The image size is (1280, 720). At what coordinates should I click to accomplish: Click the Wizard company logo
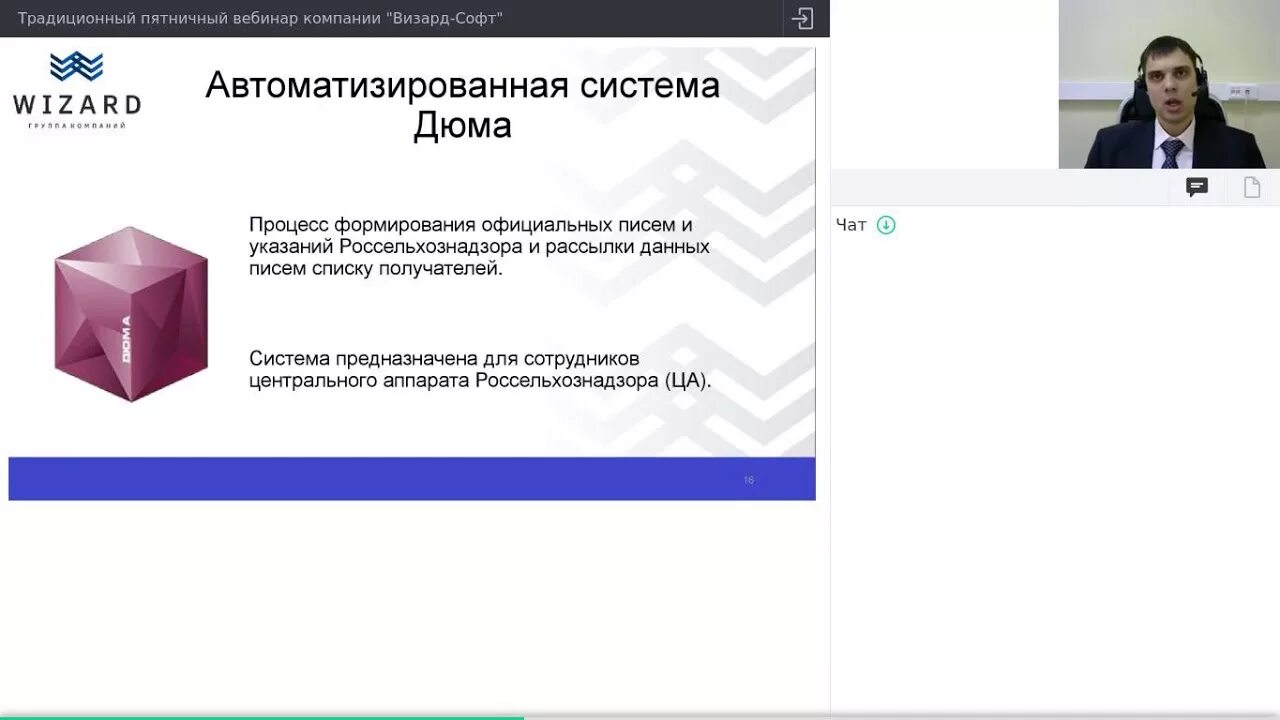77,90
